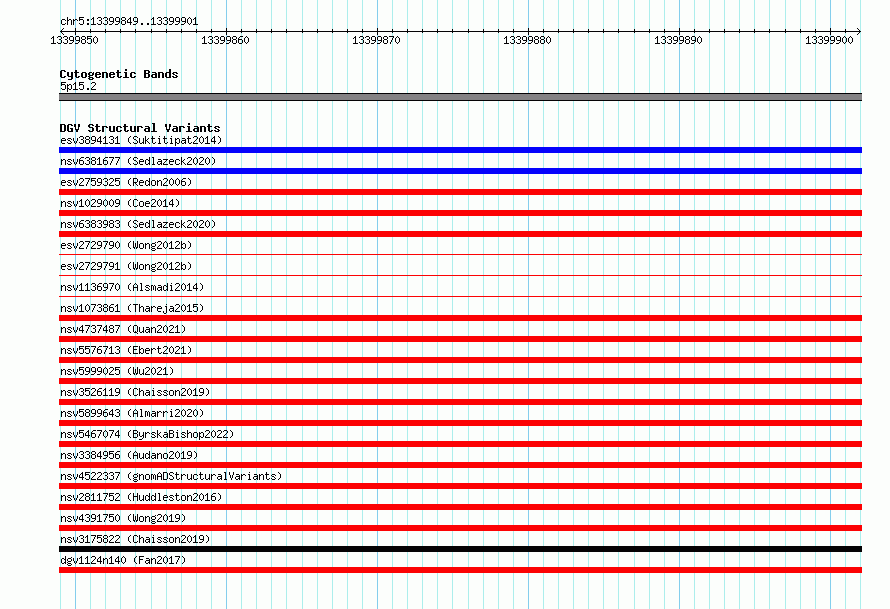
Task: Click ruler position 13399890
Action: tap(678, 40)
